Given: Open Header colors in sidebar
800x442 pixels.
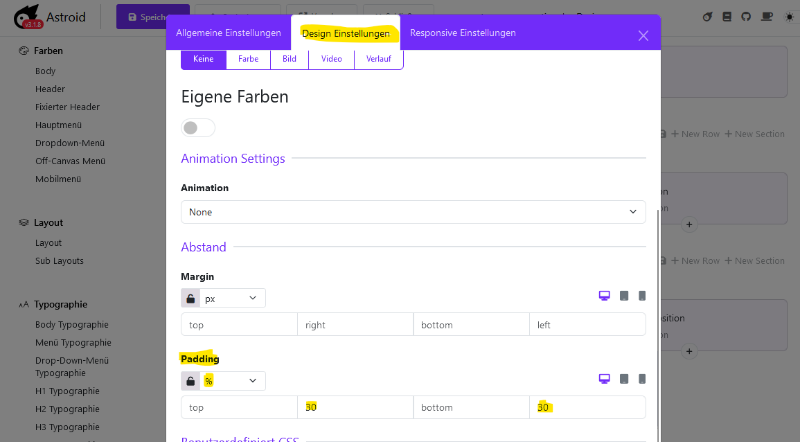Looking at the screenshot, I should 50,89.
